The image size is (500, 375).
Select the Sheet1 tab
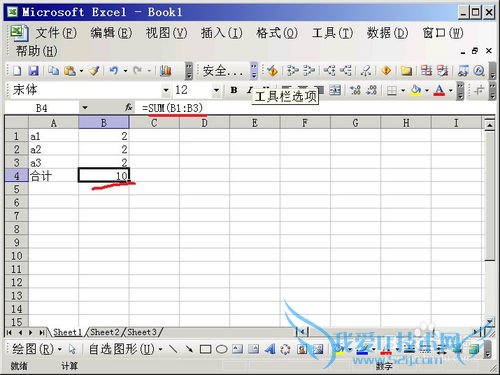click(x=68, y=332)
